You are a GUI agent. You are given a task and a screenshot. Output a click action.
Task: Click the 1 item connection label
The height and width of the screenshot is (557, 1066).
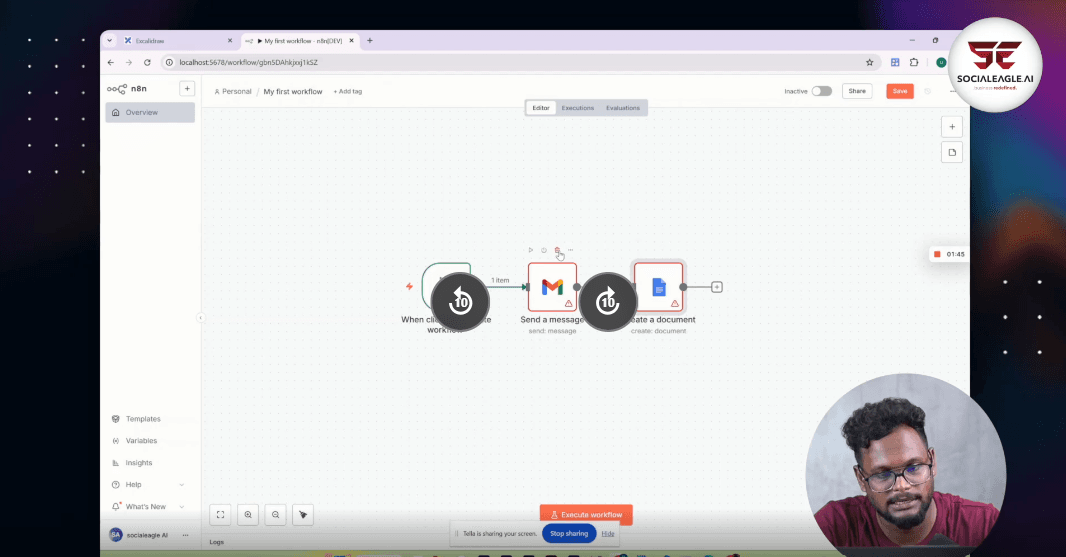pos(500,280)
